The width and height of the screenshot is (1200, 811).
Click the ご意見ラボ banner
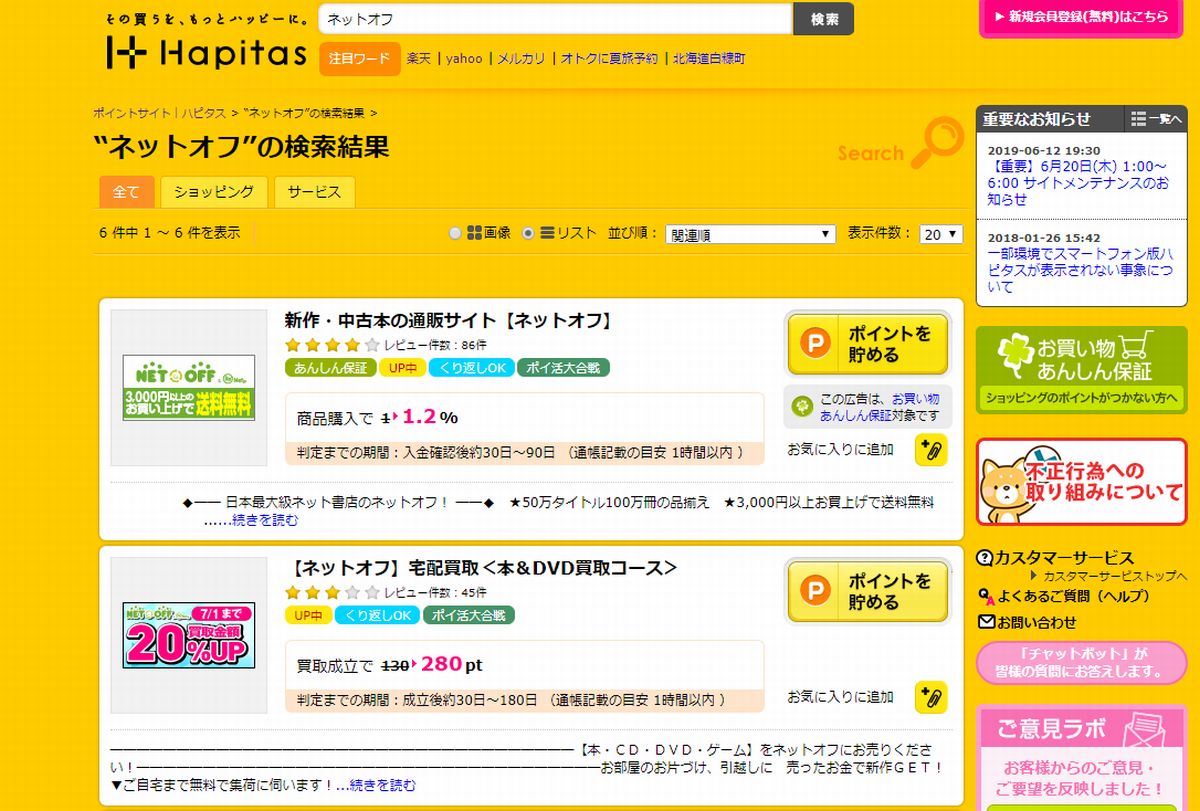tap(1081, 758)
